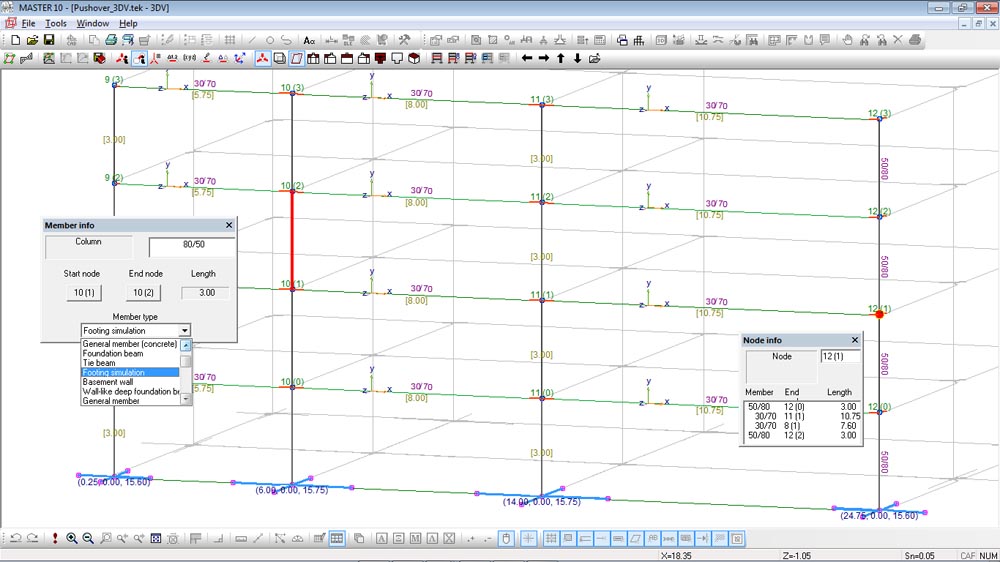Image resolution: width=1000 pixels, height=562 pixels.
Task: Click scroll down arrow in member type list
Action: (186, 399)
